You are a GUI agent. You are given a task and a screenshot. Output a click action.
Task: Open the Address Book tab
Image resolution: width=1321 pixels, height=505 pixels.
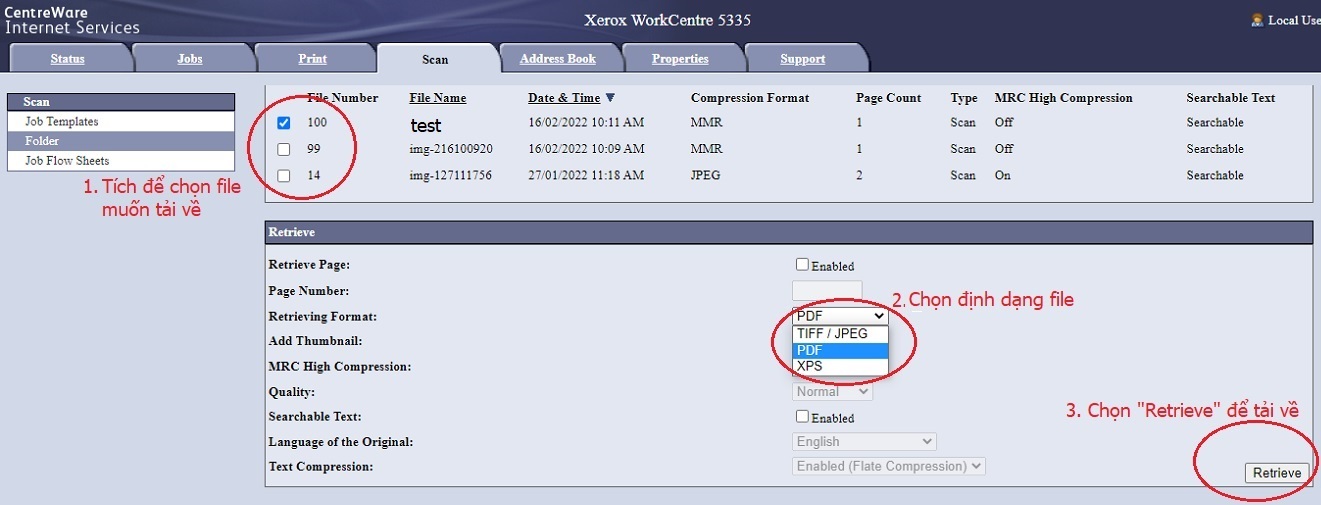pos(558,59)
